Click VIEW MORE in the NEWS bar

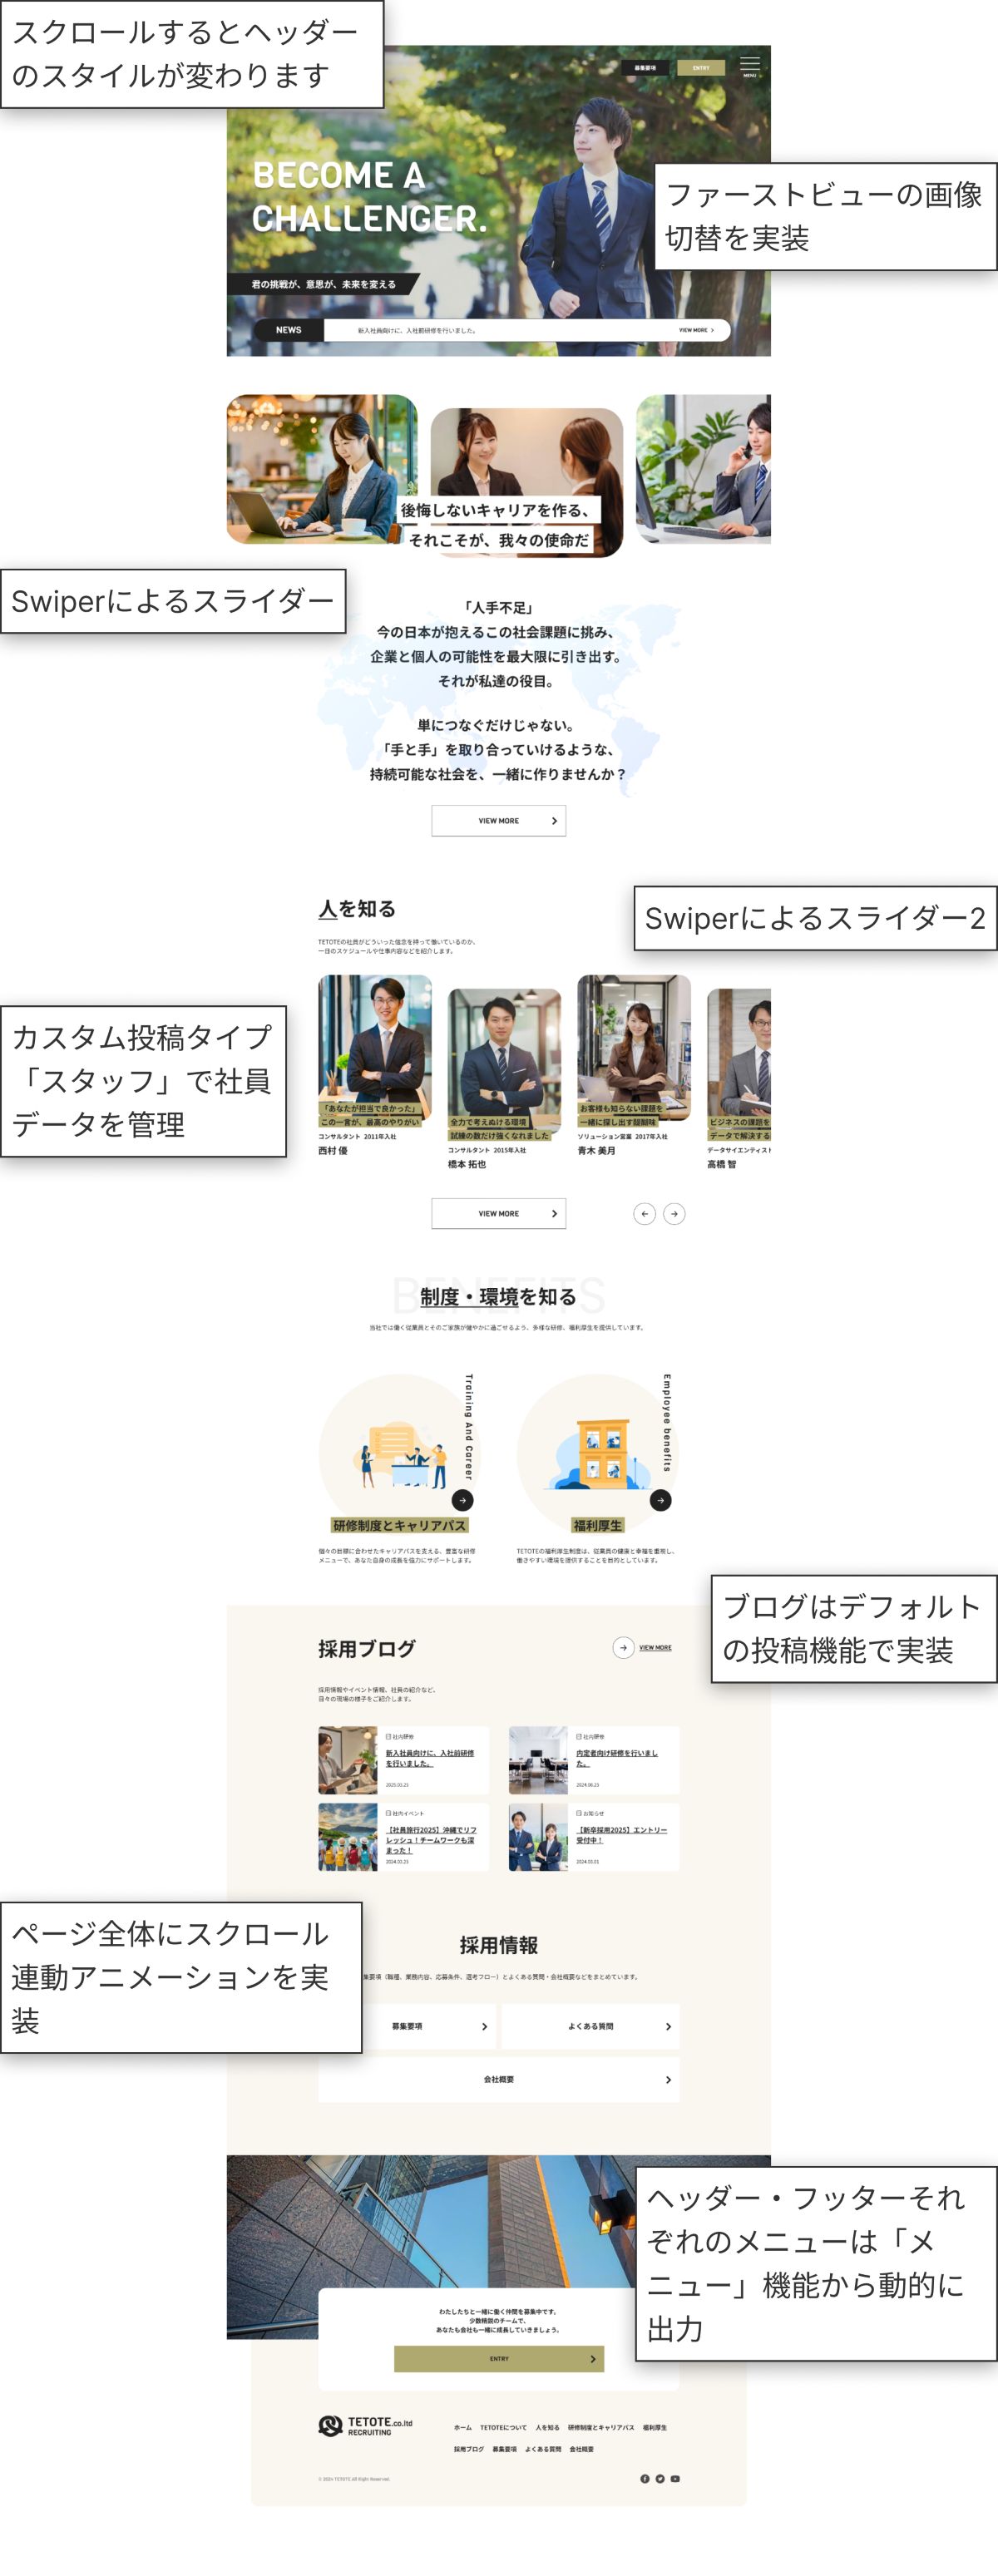coord(696,330)
